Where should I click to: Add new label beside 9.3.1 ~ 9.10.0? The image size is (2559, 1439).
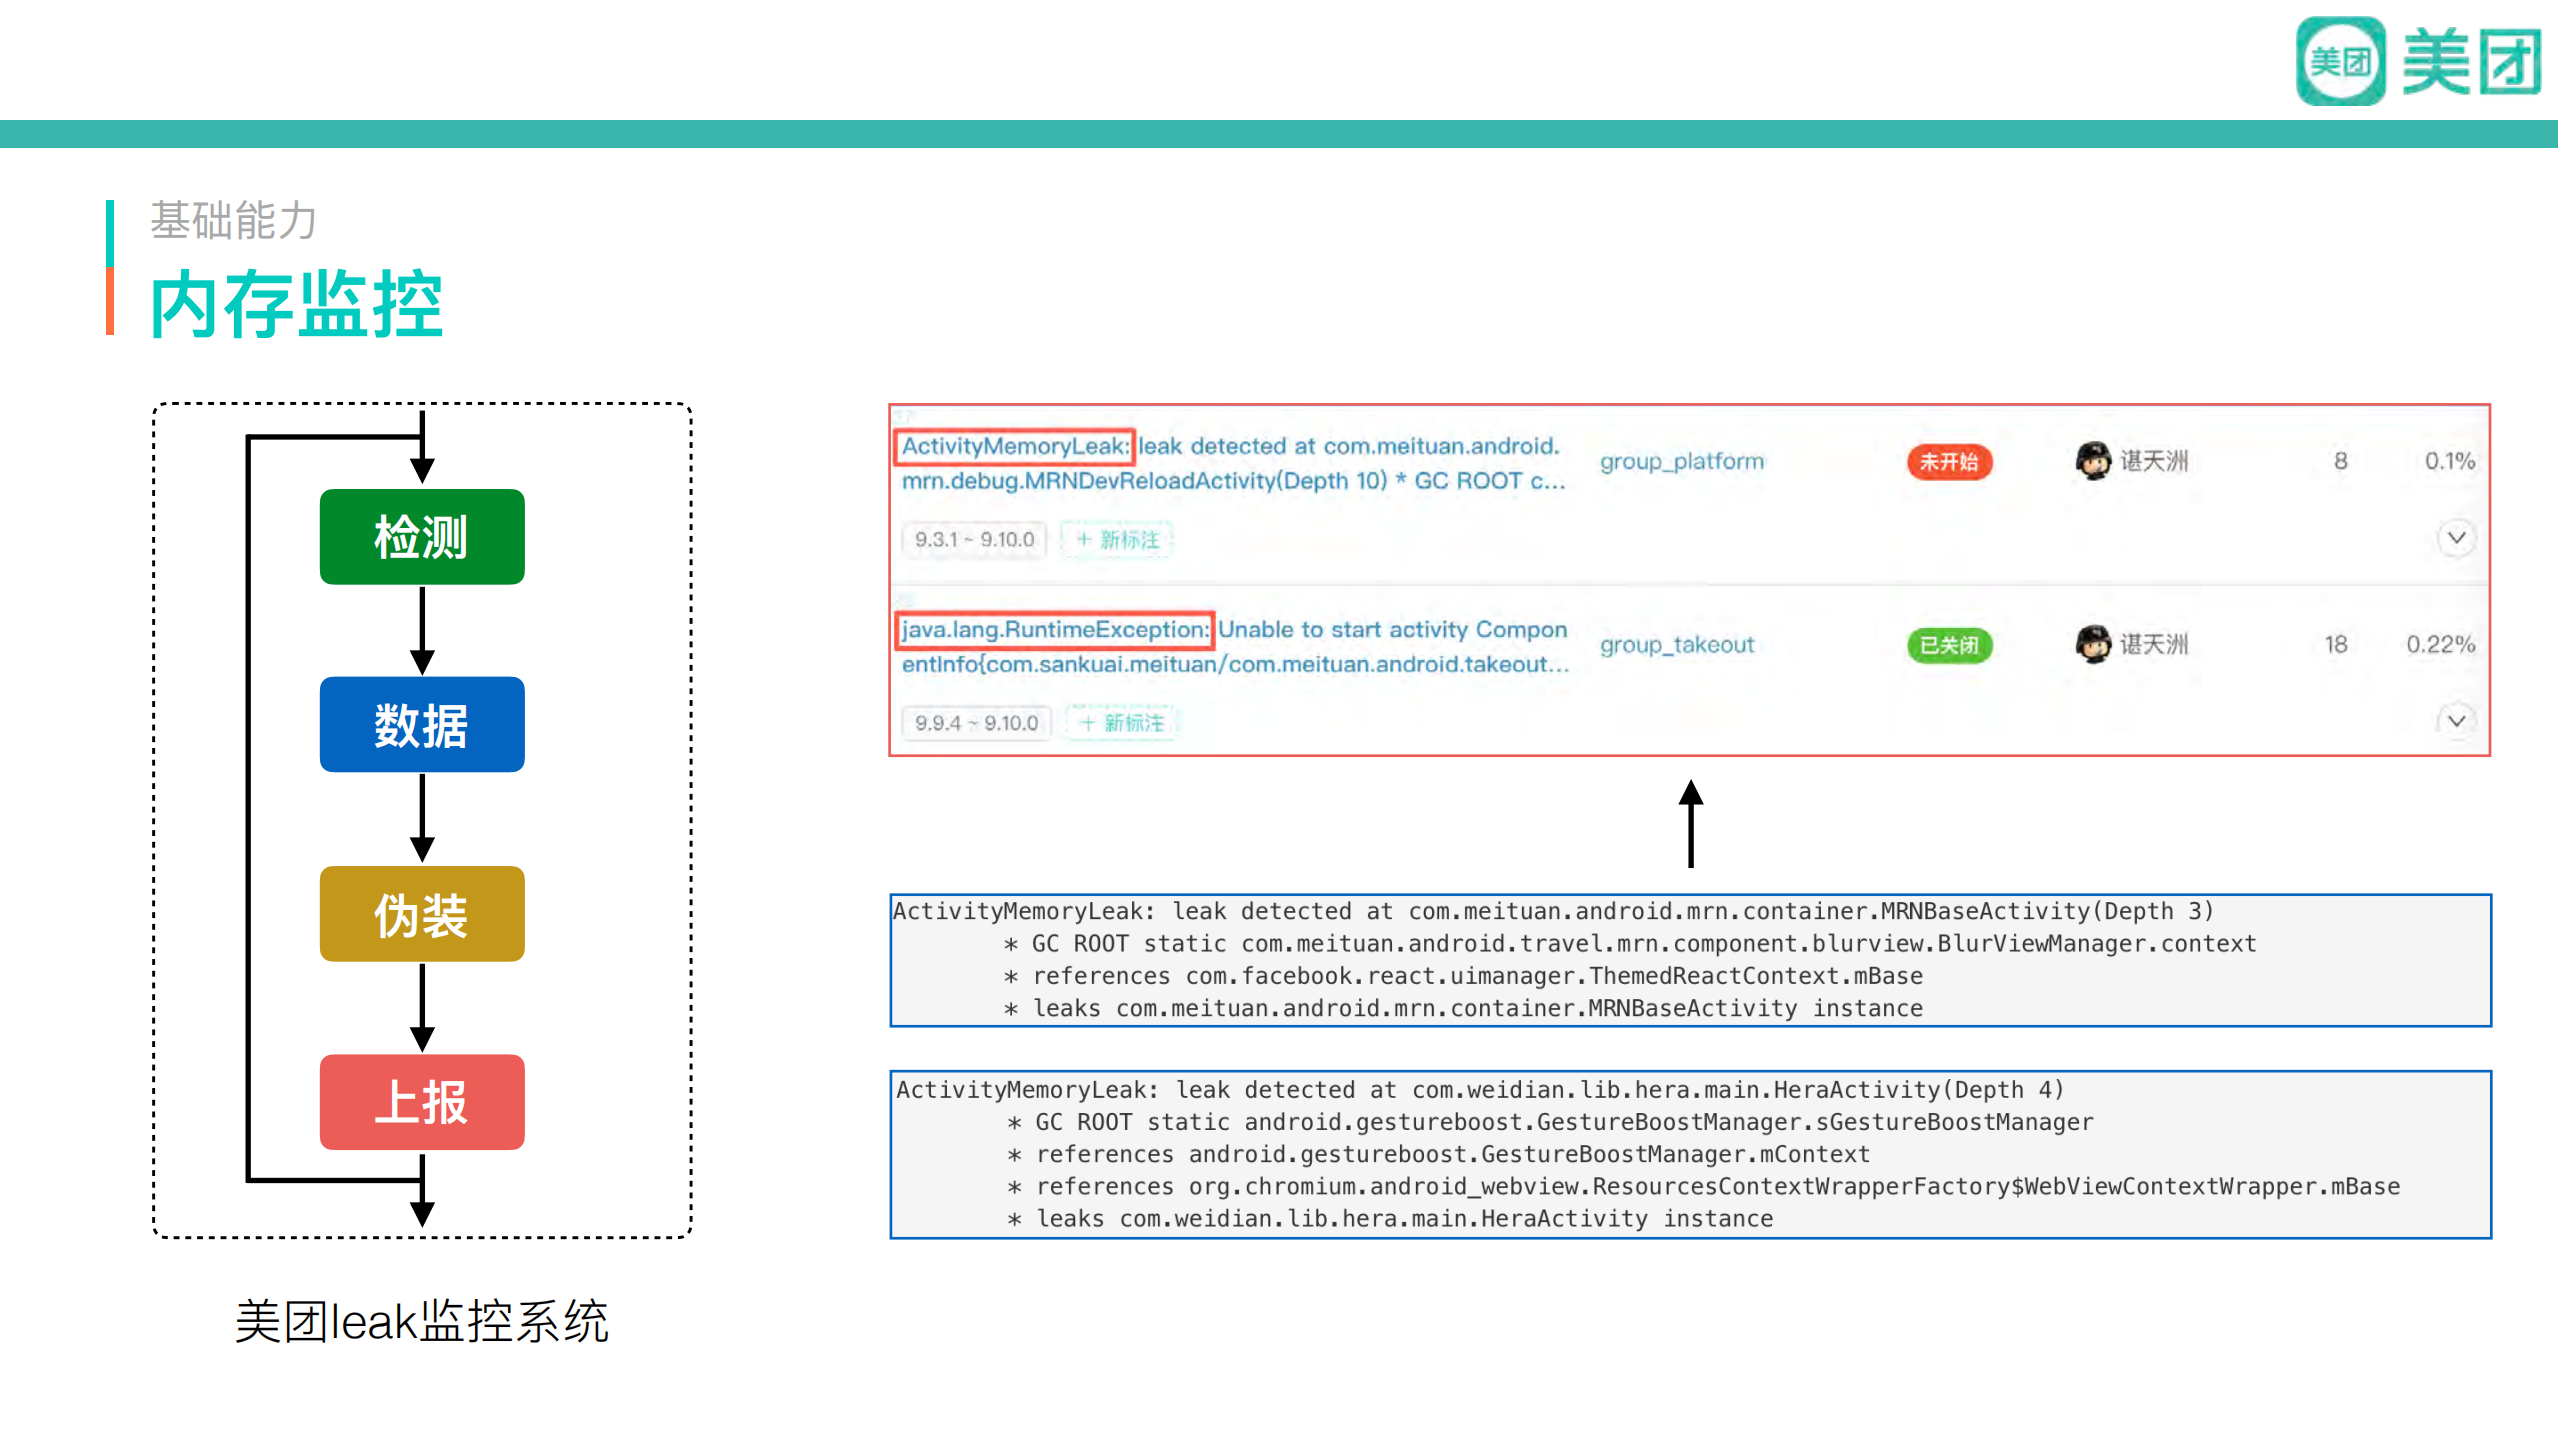tap(1117, 540)
